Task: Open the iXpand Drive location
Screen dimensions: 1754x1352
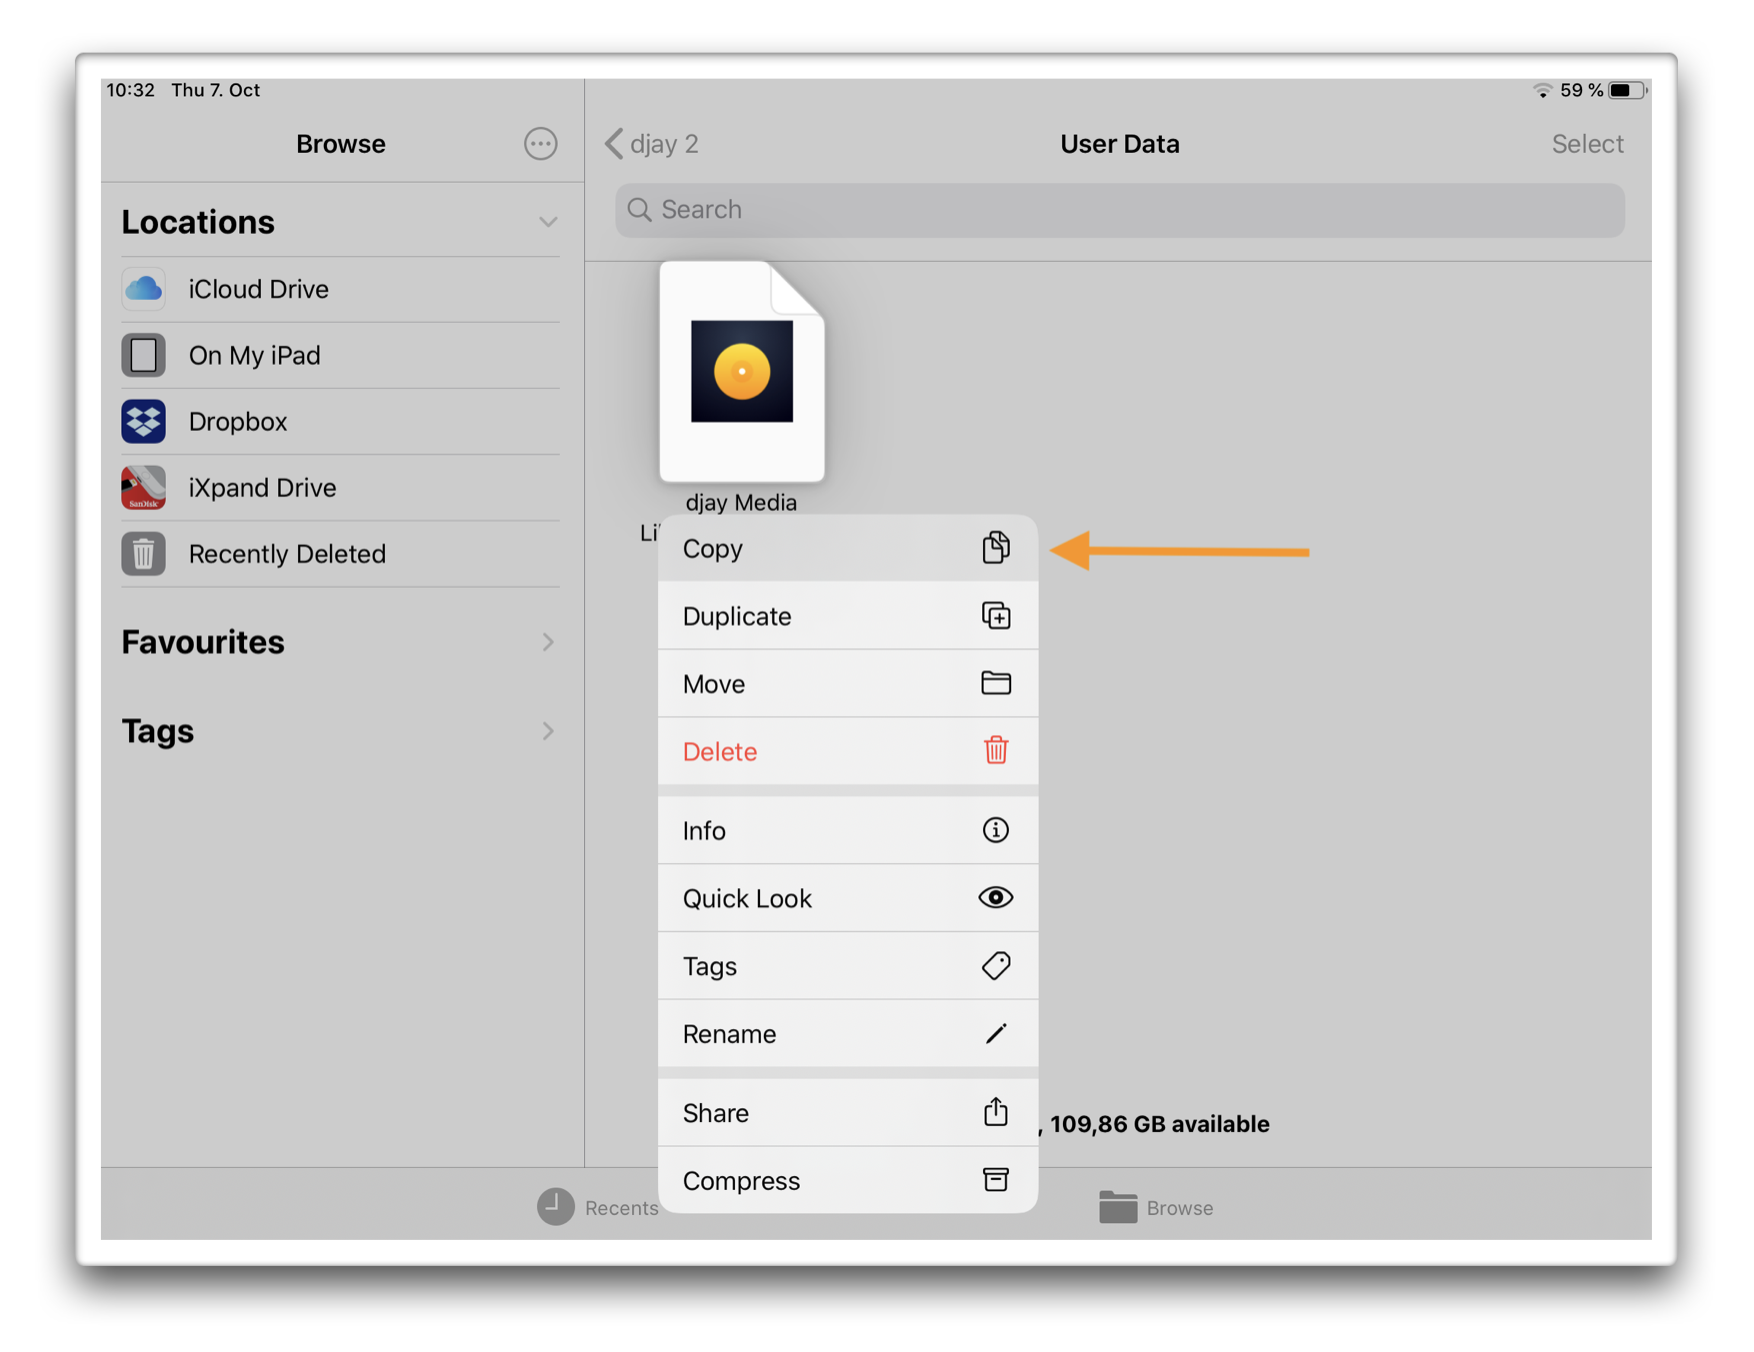Action: pyautogui.click(x=262, y=487)
